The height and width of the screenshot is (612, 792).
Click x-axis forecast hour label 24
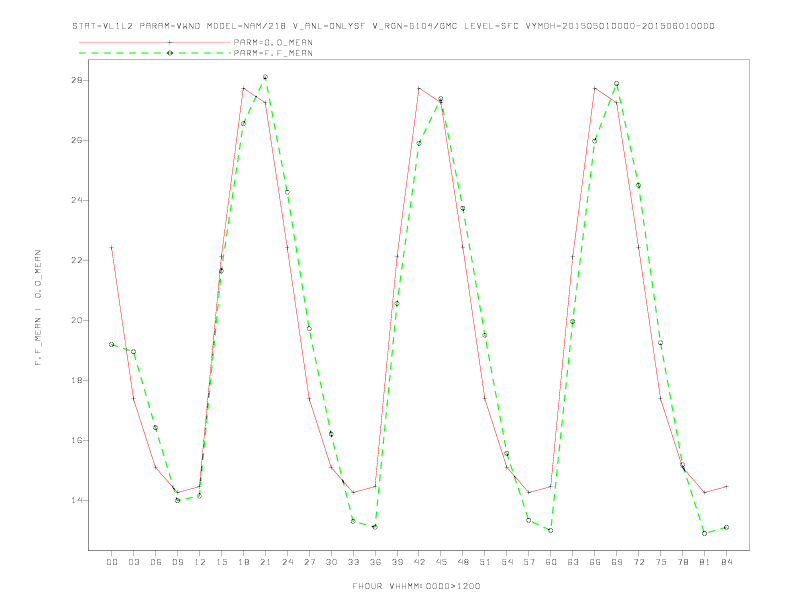[x=287, y=562]
